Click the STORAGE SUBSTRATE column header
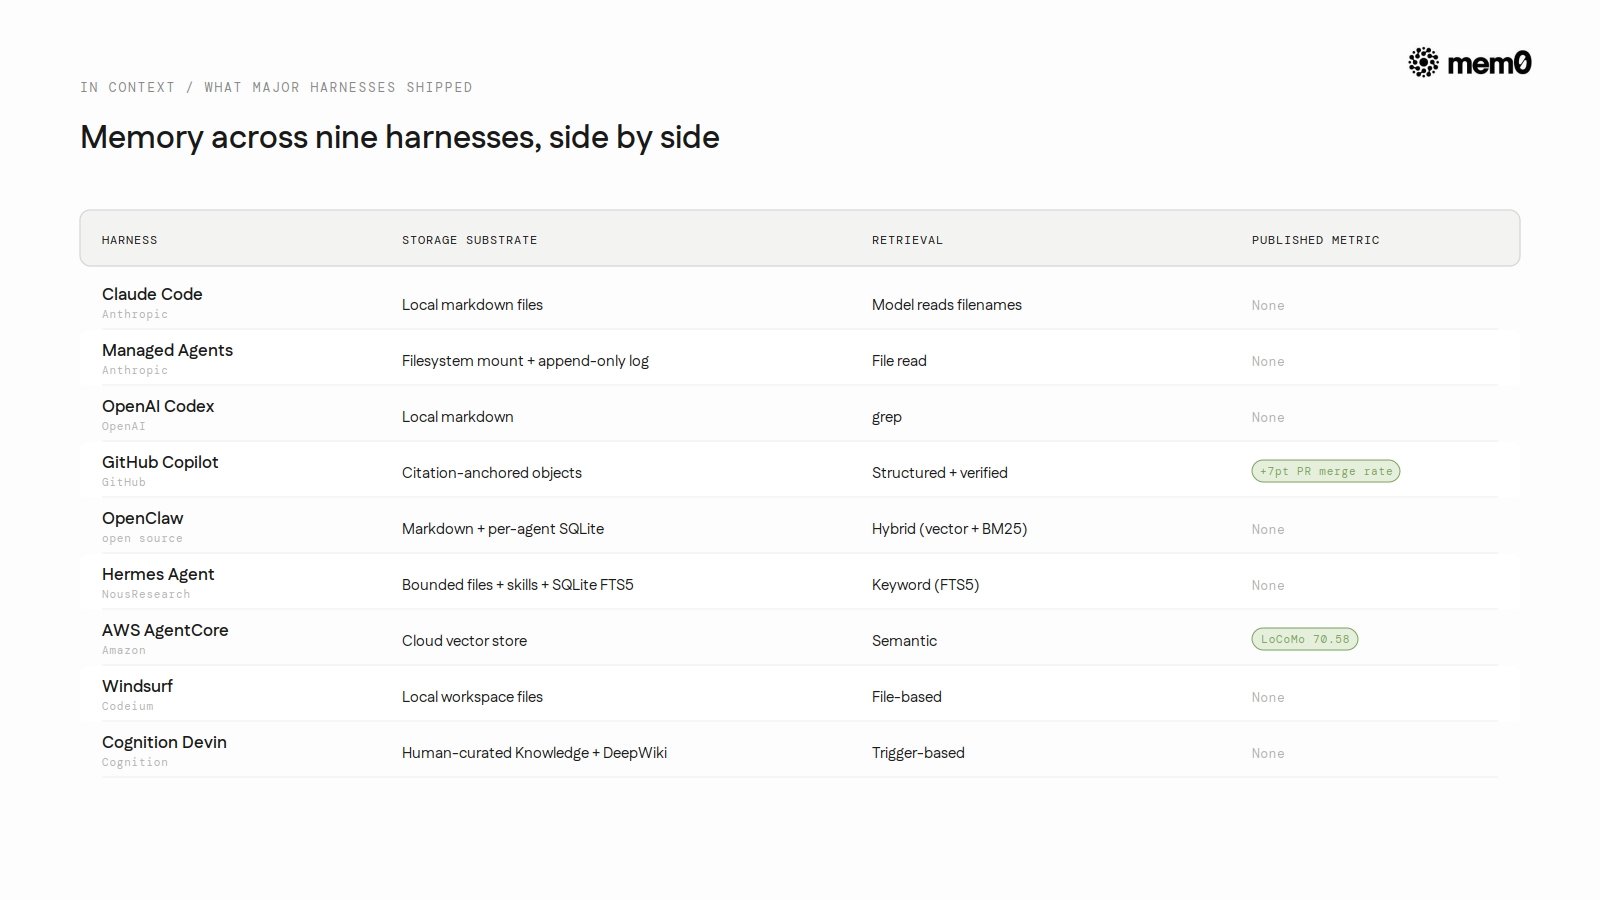 (x=470, y=240)
